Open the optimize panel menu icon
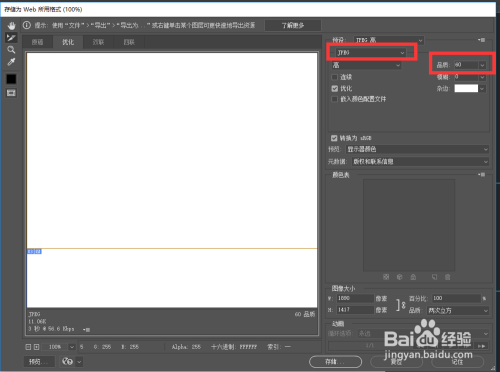Image resolution: width=500 pixels, height=372 pixels. 481,40
